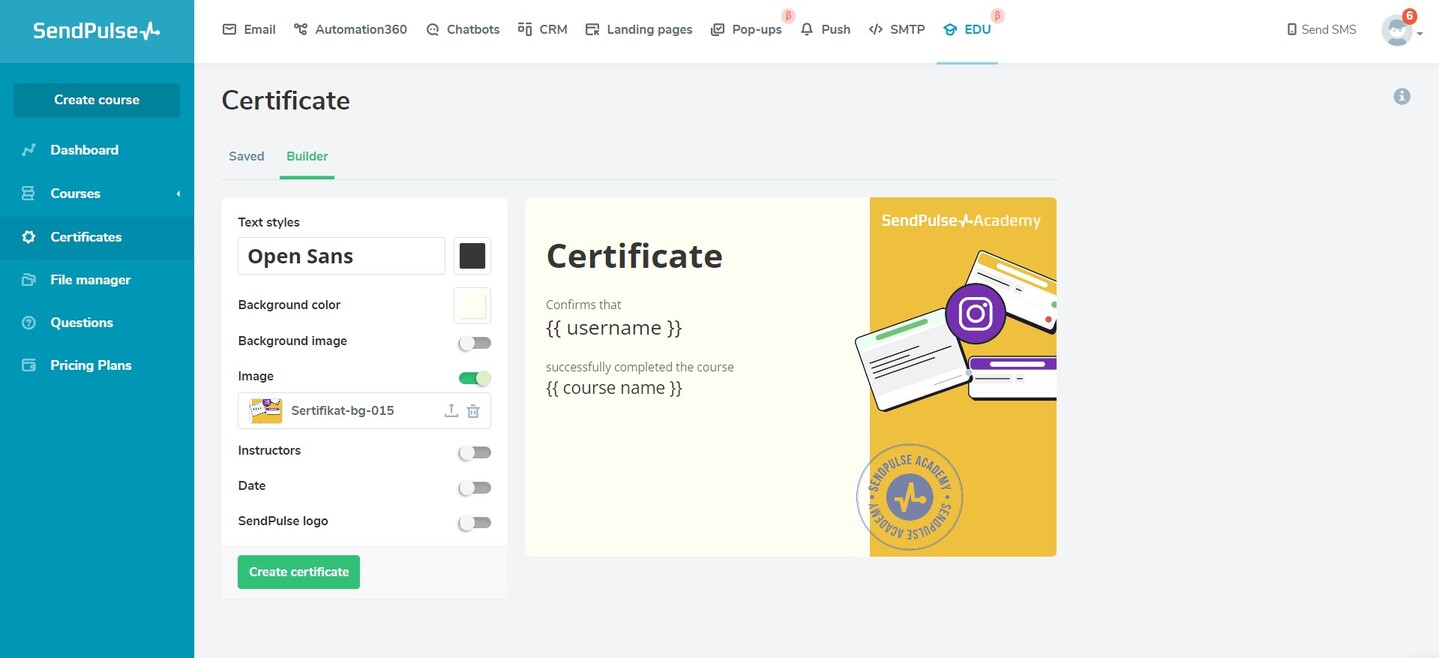Click the Landing pages icon

592,29
